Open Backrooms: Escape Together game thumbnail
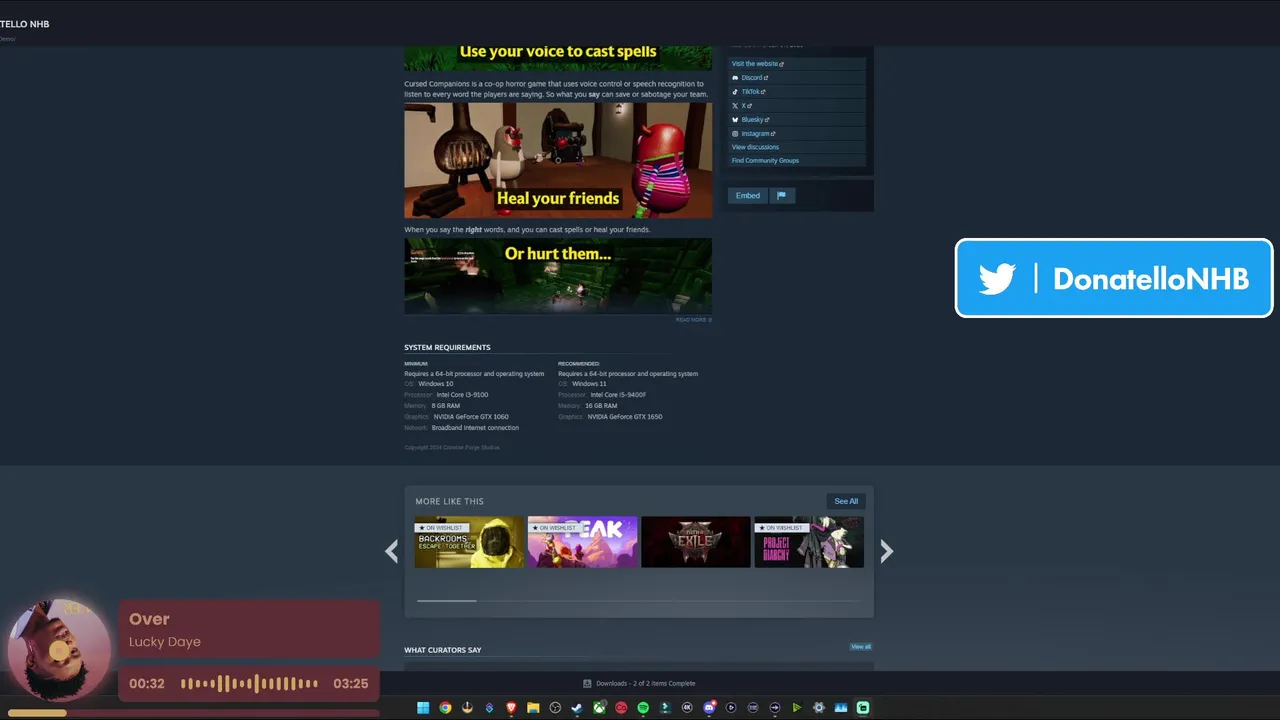Image resolution: width=1280 pixels, height=720 pixels. tap(469, 542)
